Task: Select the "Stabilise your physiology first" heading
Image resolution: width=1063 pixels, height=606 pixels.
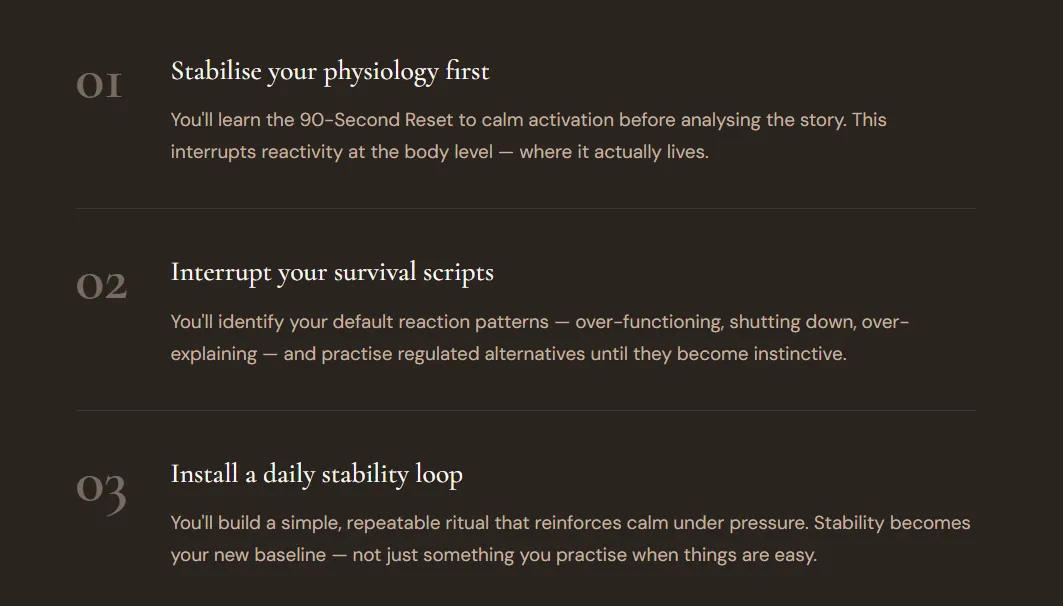Action: click(x=329, y=71)
